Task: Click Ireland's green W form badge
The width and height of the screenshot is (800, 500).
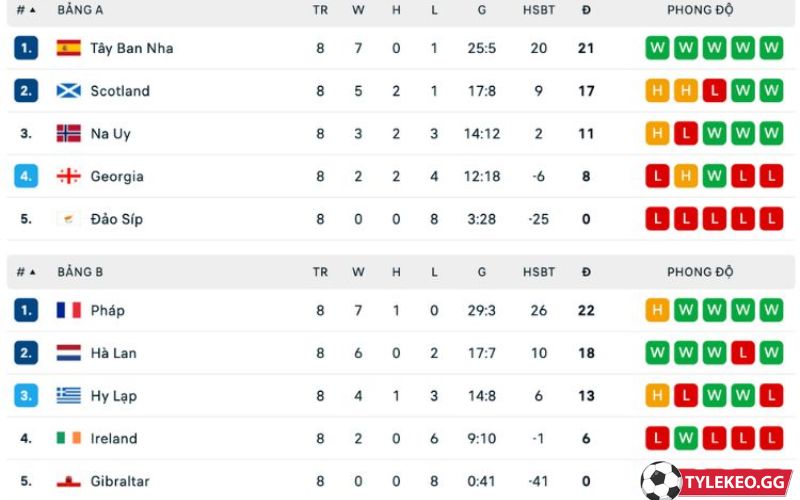Action: click(x=685, y=438)
